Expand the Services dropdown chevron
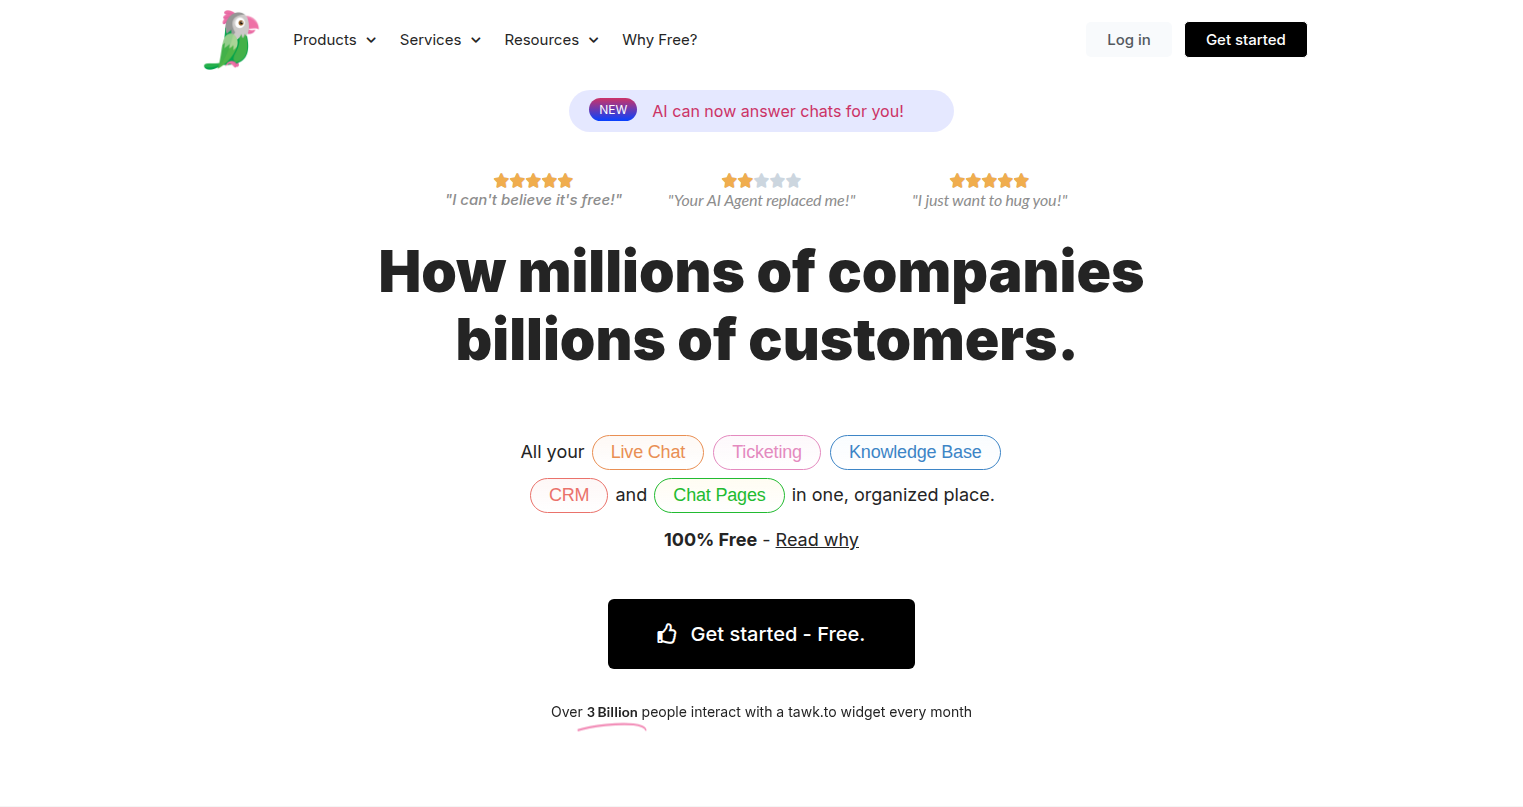Viewport: 1523px width, 807px height. (476, 40)
